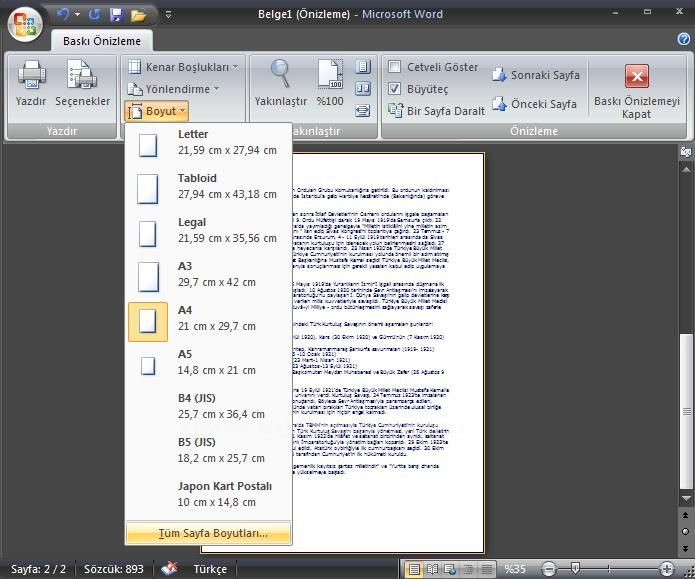The width and height of the screenshot is (695, 579).
Task: Choose Tabloid paper size
Action: click(208, 188)
